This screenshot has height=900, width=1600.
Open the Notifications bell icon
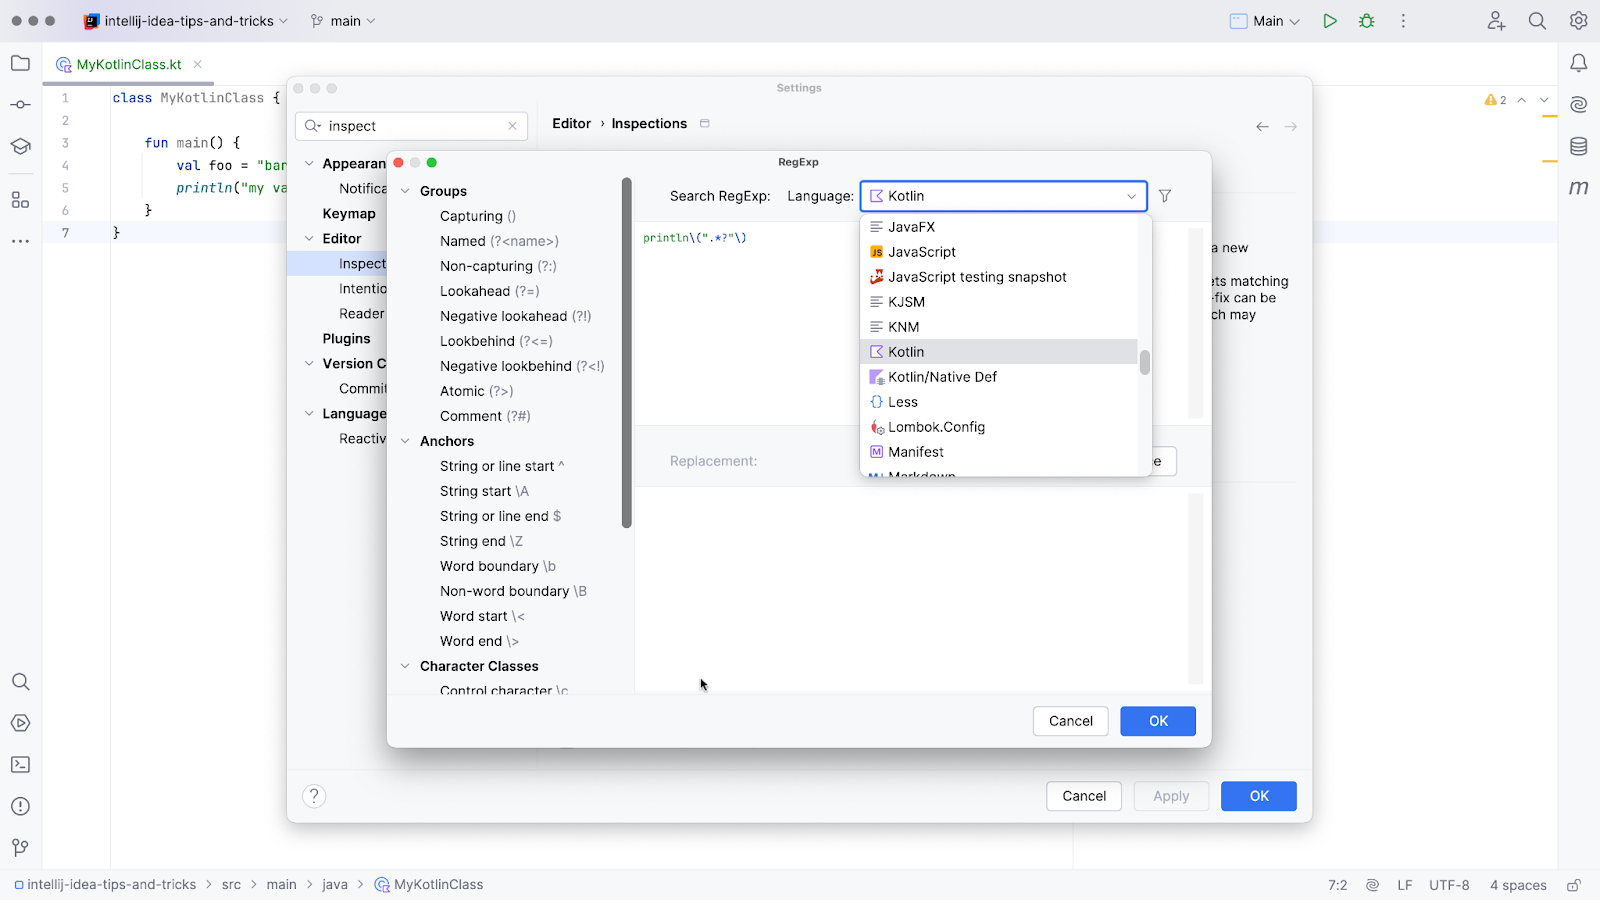pyautogui.click(x=1579, y=63)
